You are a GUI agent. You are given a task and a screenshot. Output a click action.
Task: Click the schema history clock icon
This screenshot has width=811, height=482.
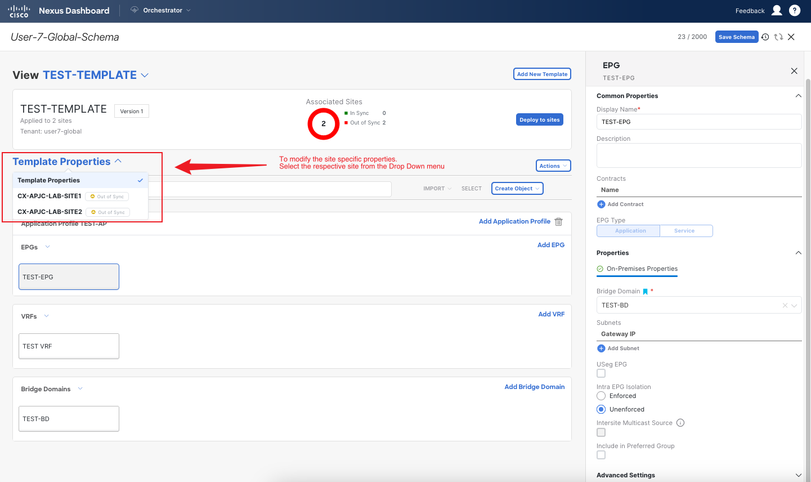pos(765,37)
